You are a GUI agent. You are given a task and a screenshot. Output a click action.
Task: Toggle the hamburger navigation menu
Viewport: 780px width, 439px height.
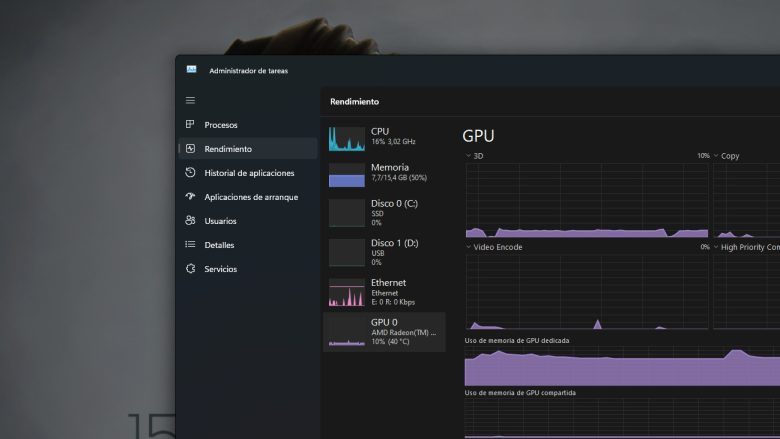pyautogui.click(x=190, y=101)
